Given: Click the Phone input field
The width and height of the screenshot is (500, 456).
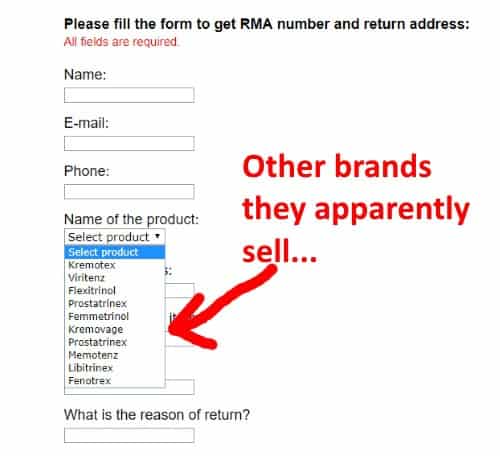Looking at the screenshot, I should tap(129, 192).
